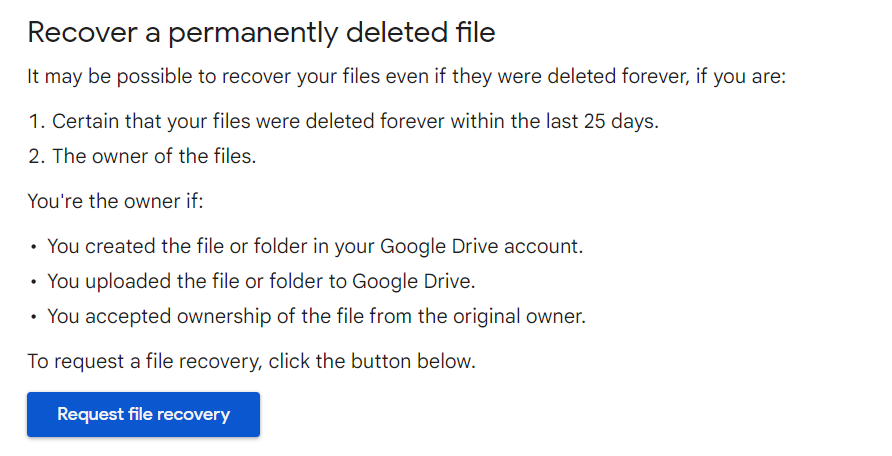The image size is (892, 456).
Task: Click the "To request a file recovery" sentence
Action: point(251,361)
